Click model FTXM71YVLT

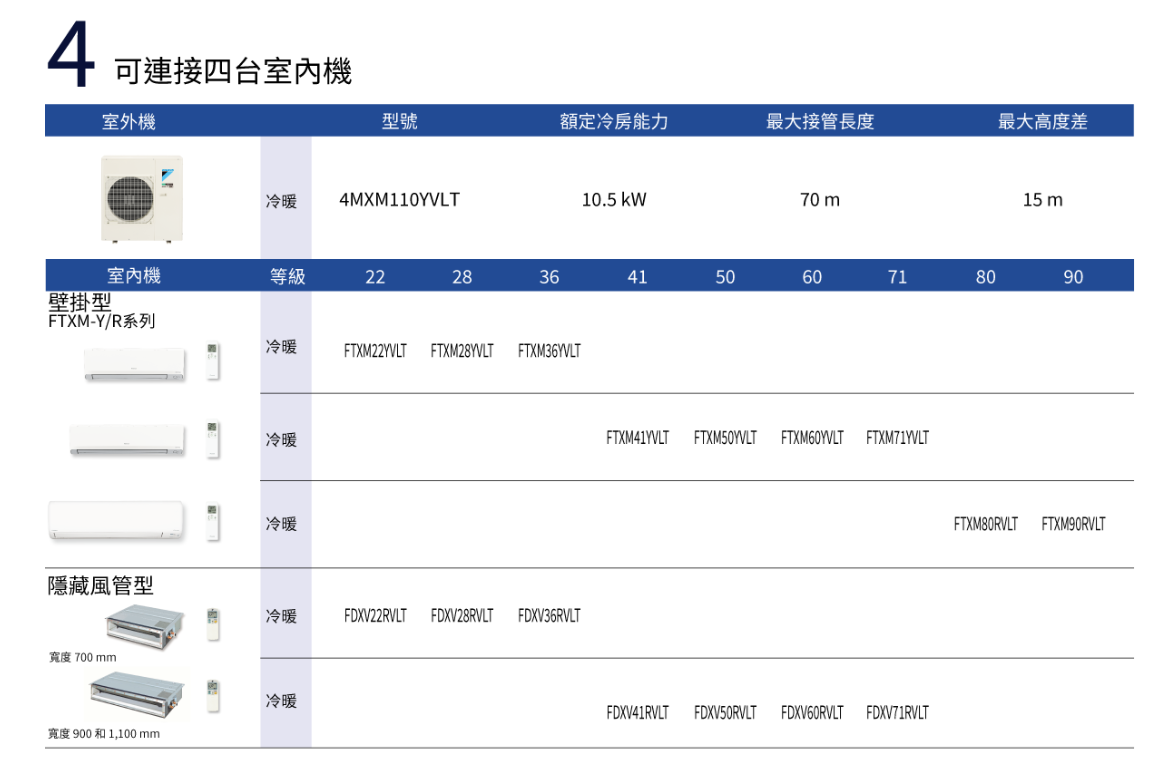tap(897, 438)
